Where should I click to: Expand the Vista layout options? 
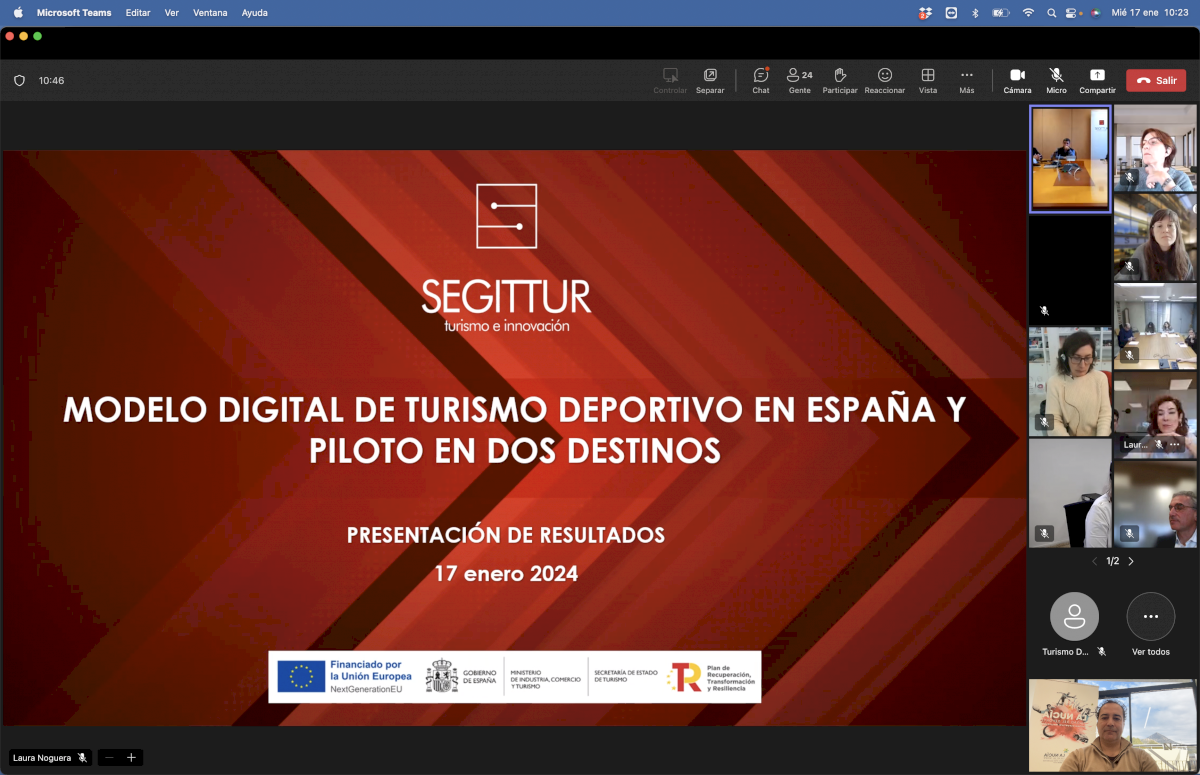[928, 76]
